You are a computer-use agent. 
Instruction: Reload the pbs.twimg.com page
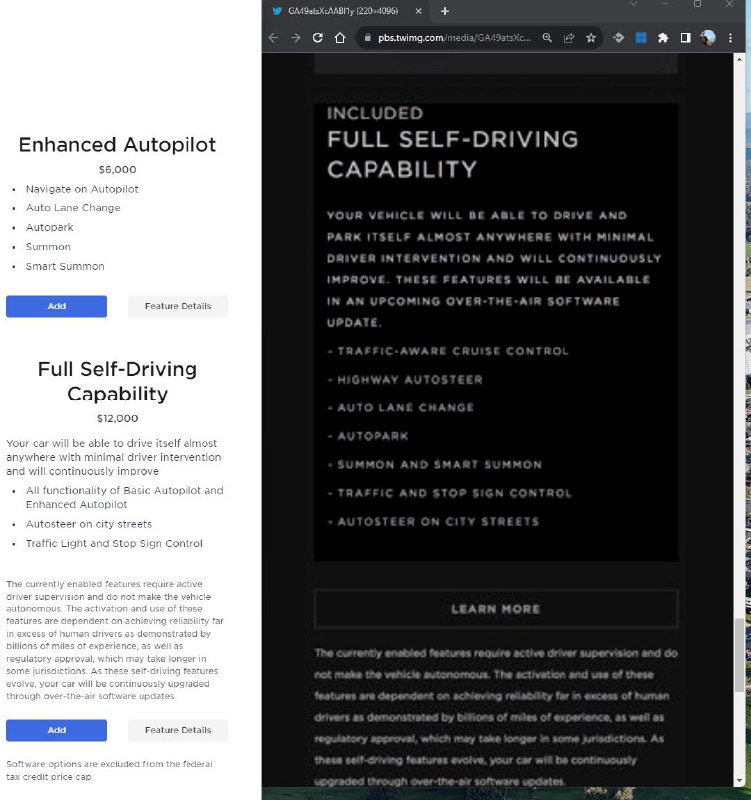pos(317,38)
